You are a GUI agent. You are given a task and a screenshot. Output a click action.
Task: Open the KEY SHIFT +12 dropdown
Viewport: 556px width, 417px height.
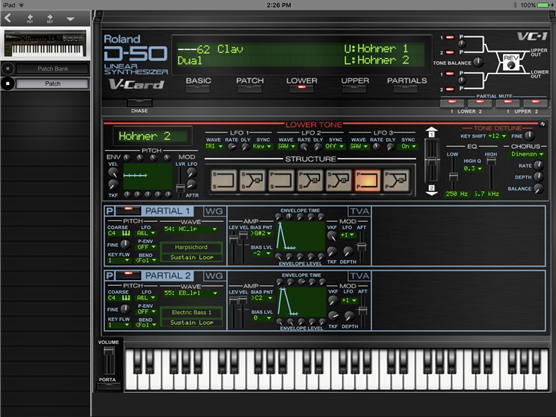pos(497,136)
